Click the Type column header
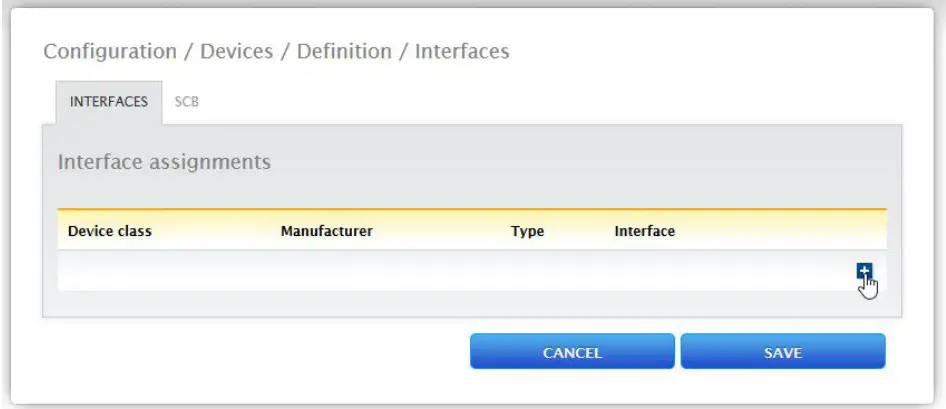Image resolution: width=946 pixels, height=409 pixels. click(x=527, y=231)
